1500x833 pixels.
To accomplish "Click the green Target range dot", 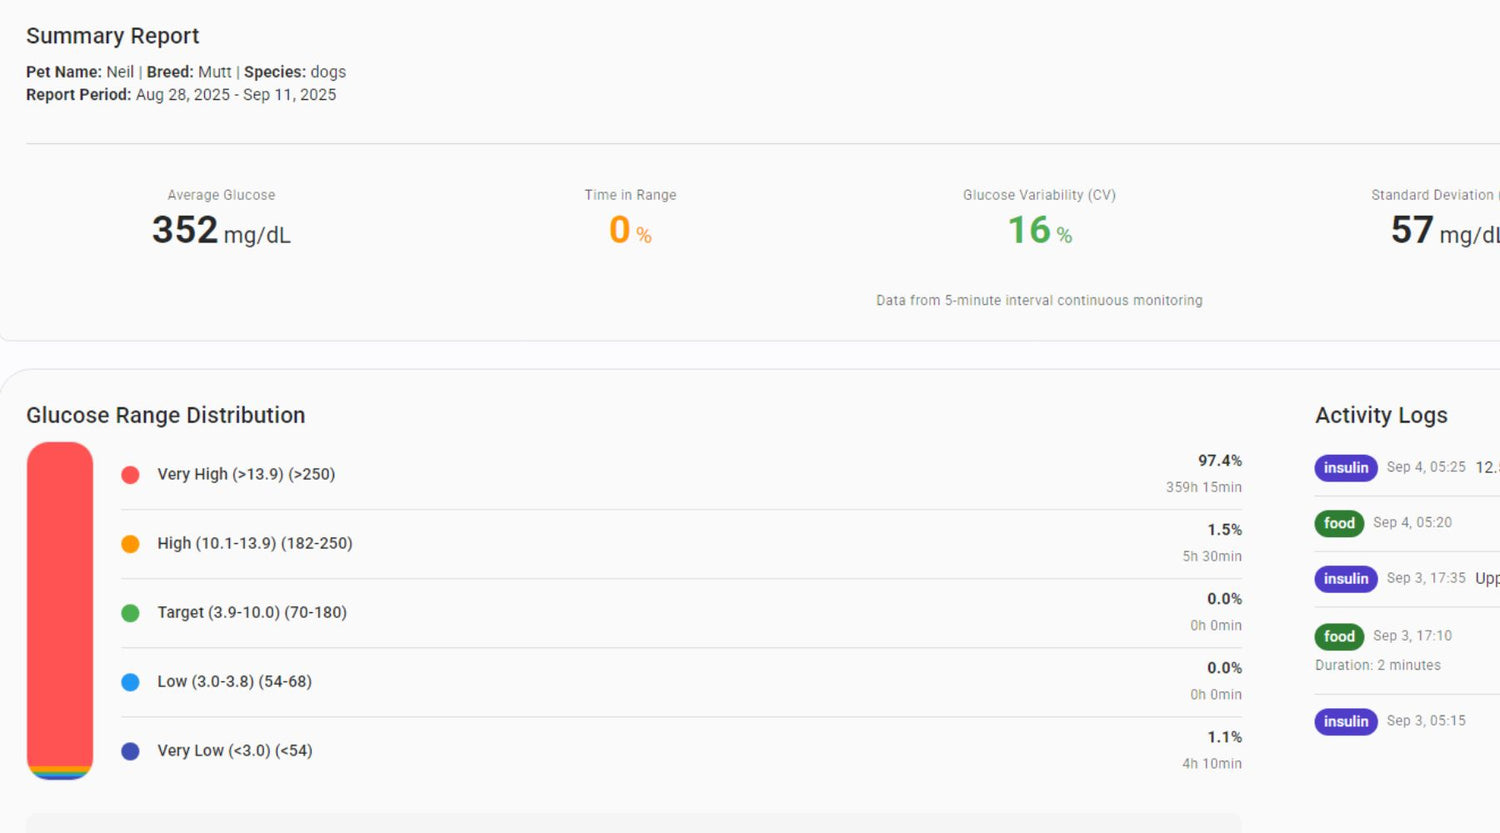I will pos(130,613).
